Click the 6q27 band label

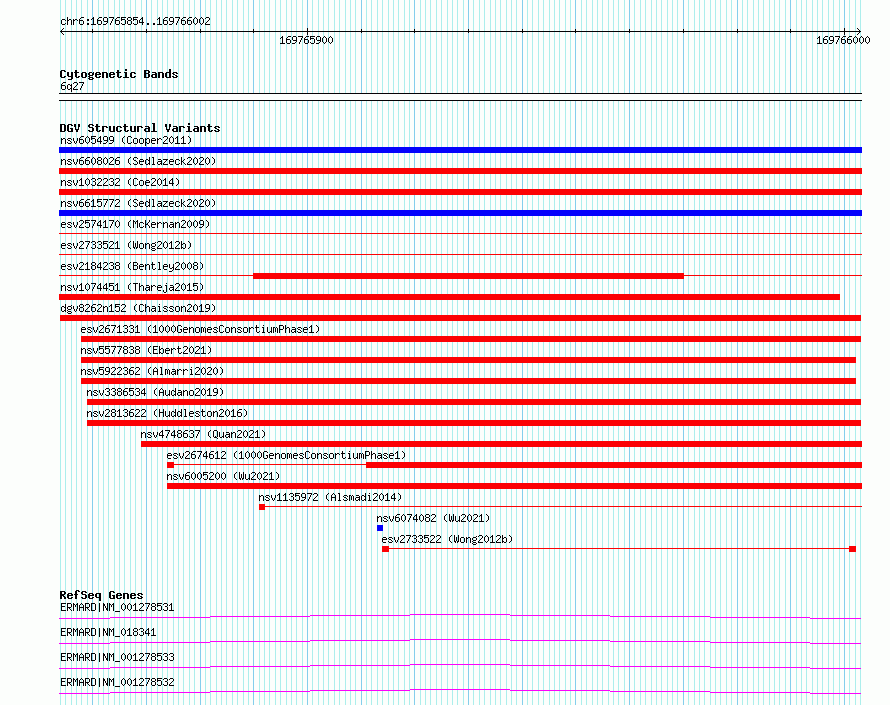coord(72,86)
